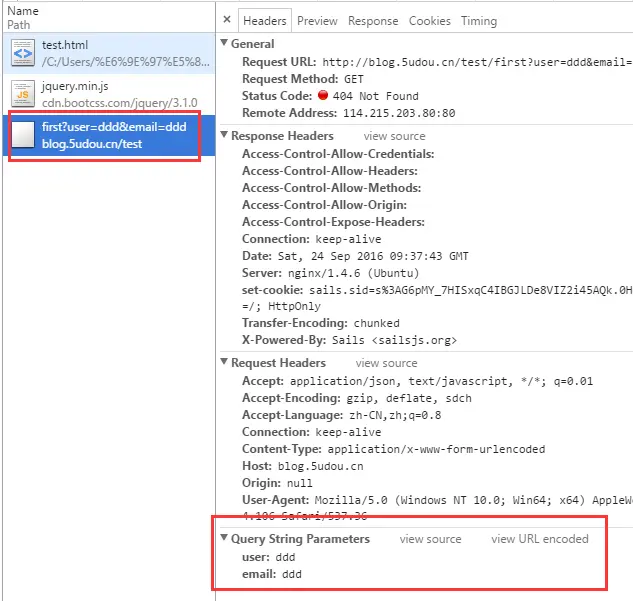
Task: Click the Path column header label
Action: [x=19, y=25]
